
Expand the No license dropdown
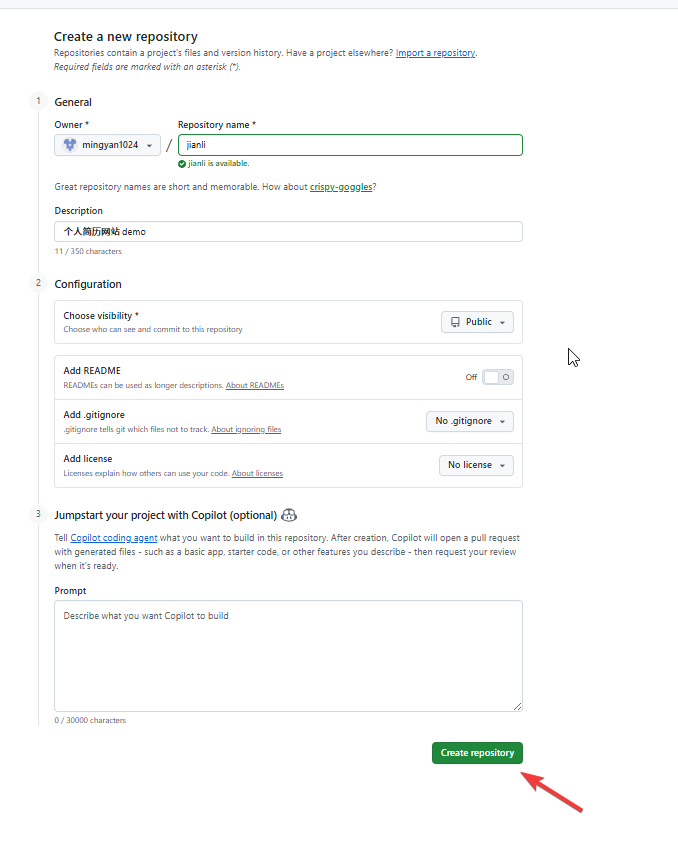[x=476, y=465]
